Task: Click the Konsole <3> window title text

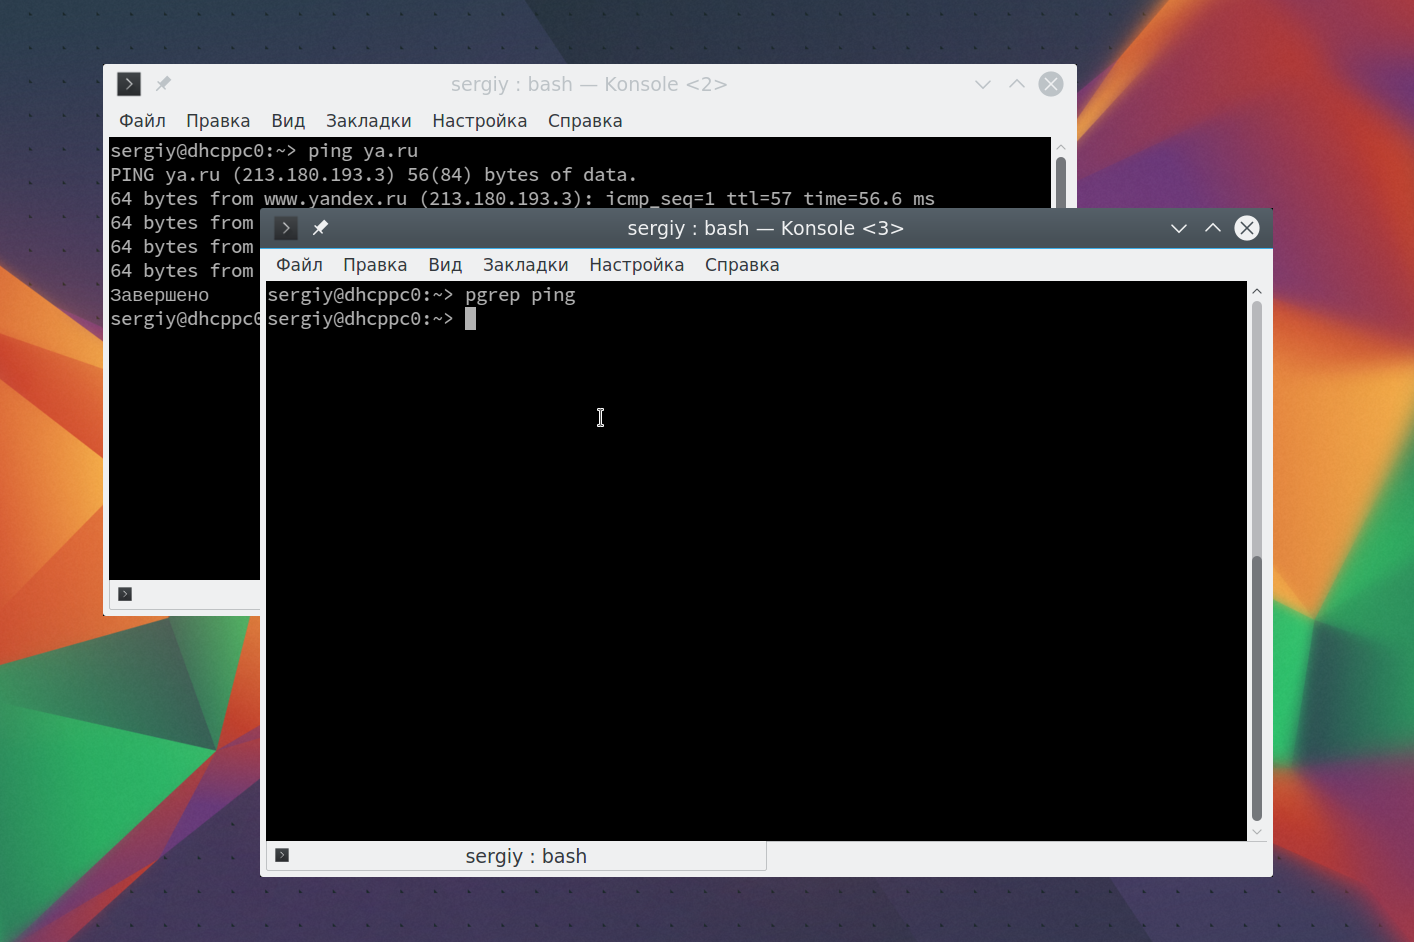Action: pyautogui.click(x=765, y=228)
